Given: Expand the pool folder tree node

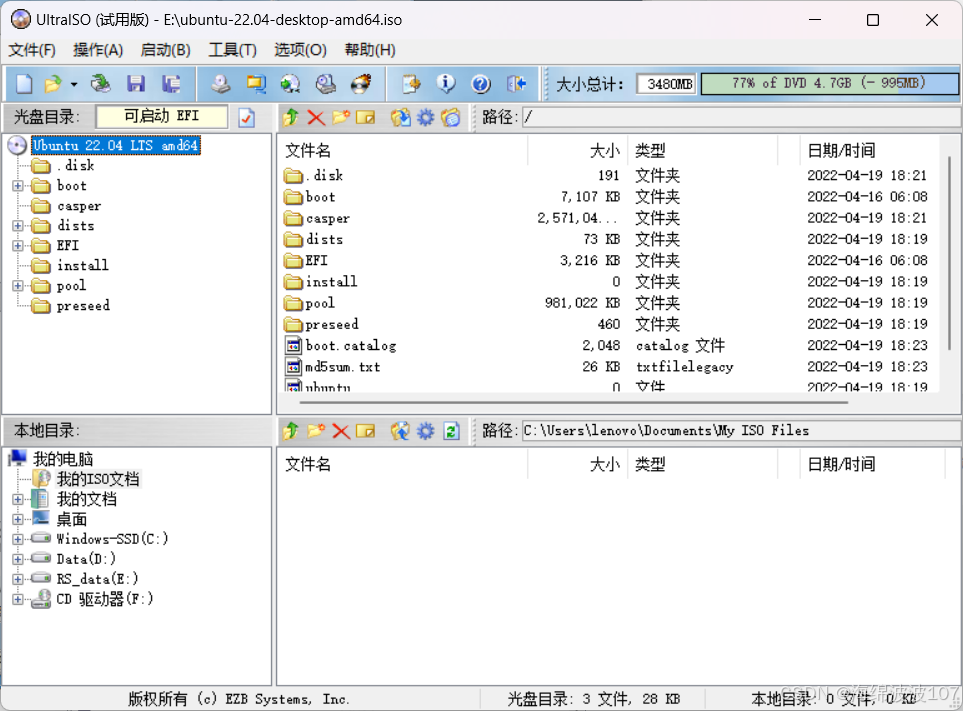Looking at the screenshot, I should tap(17, 286).
